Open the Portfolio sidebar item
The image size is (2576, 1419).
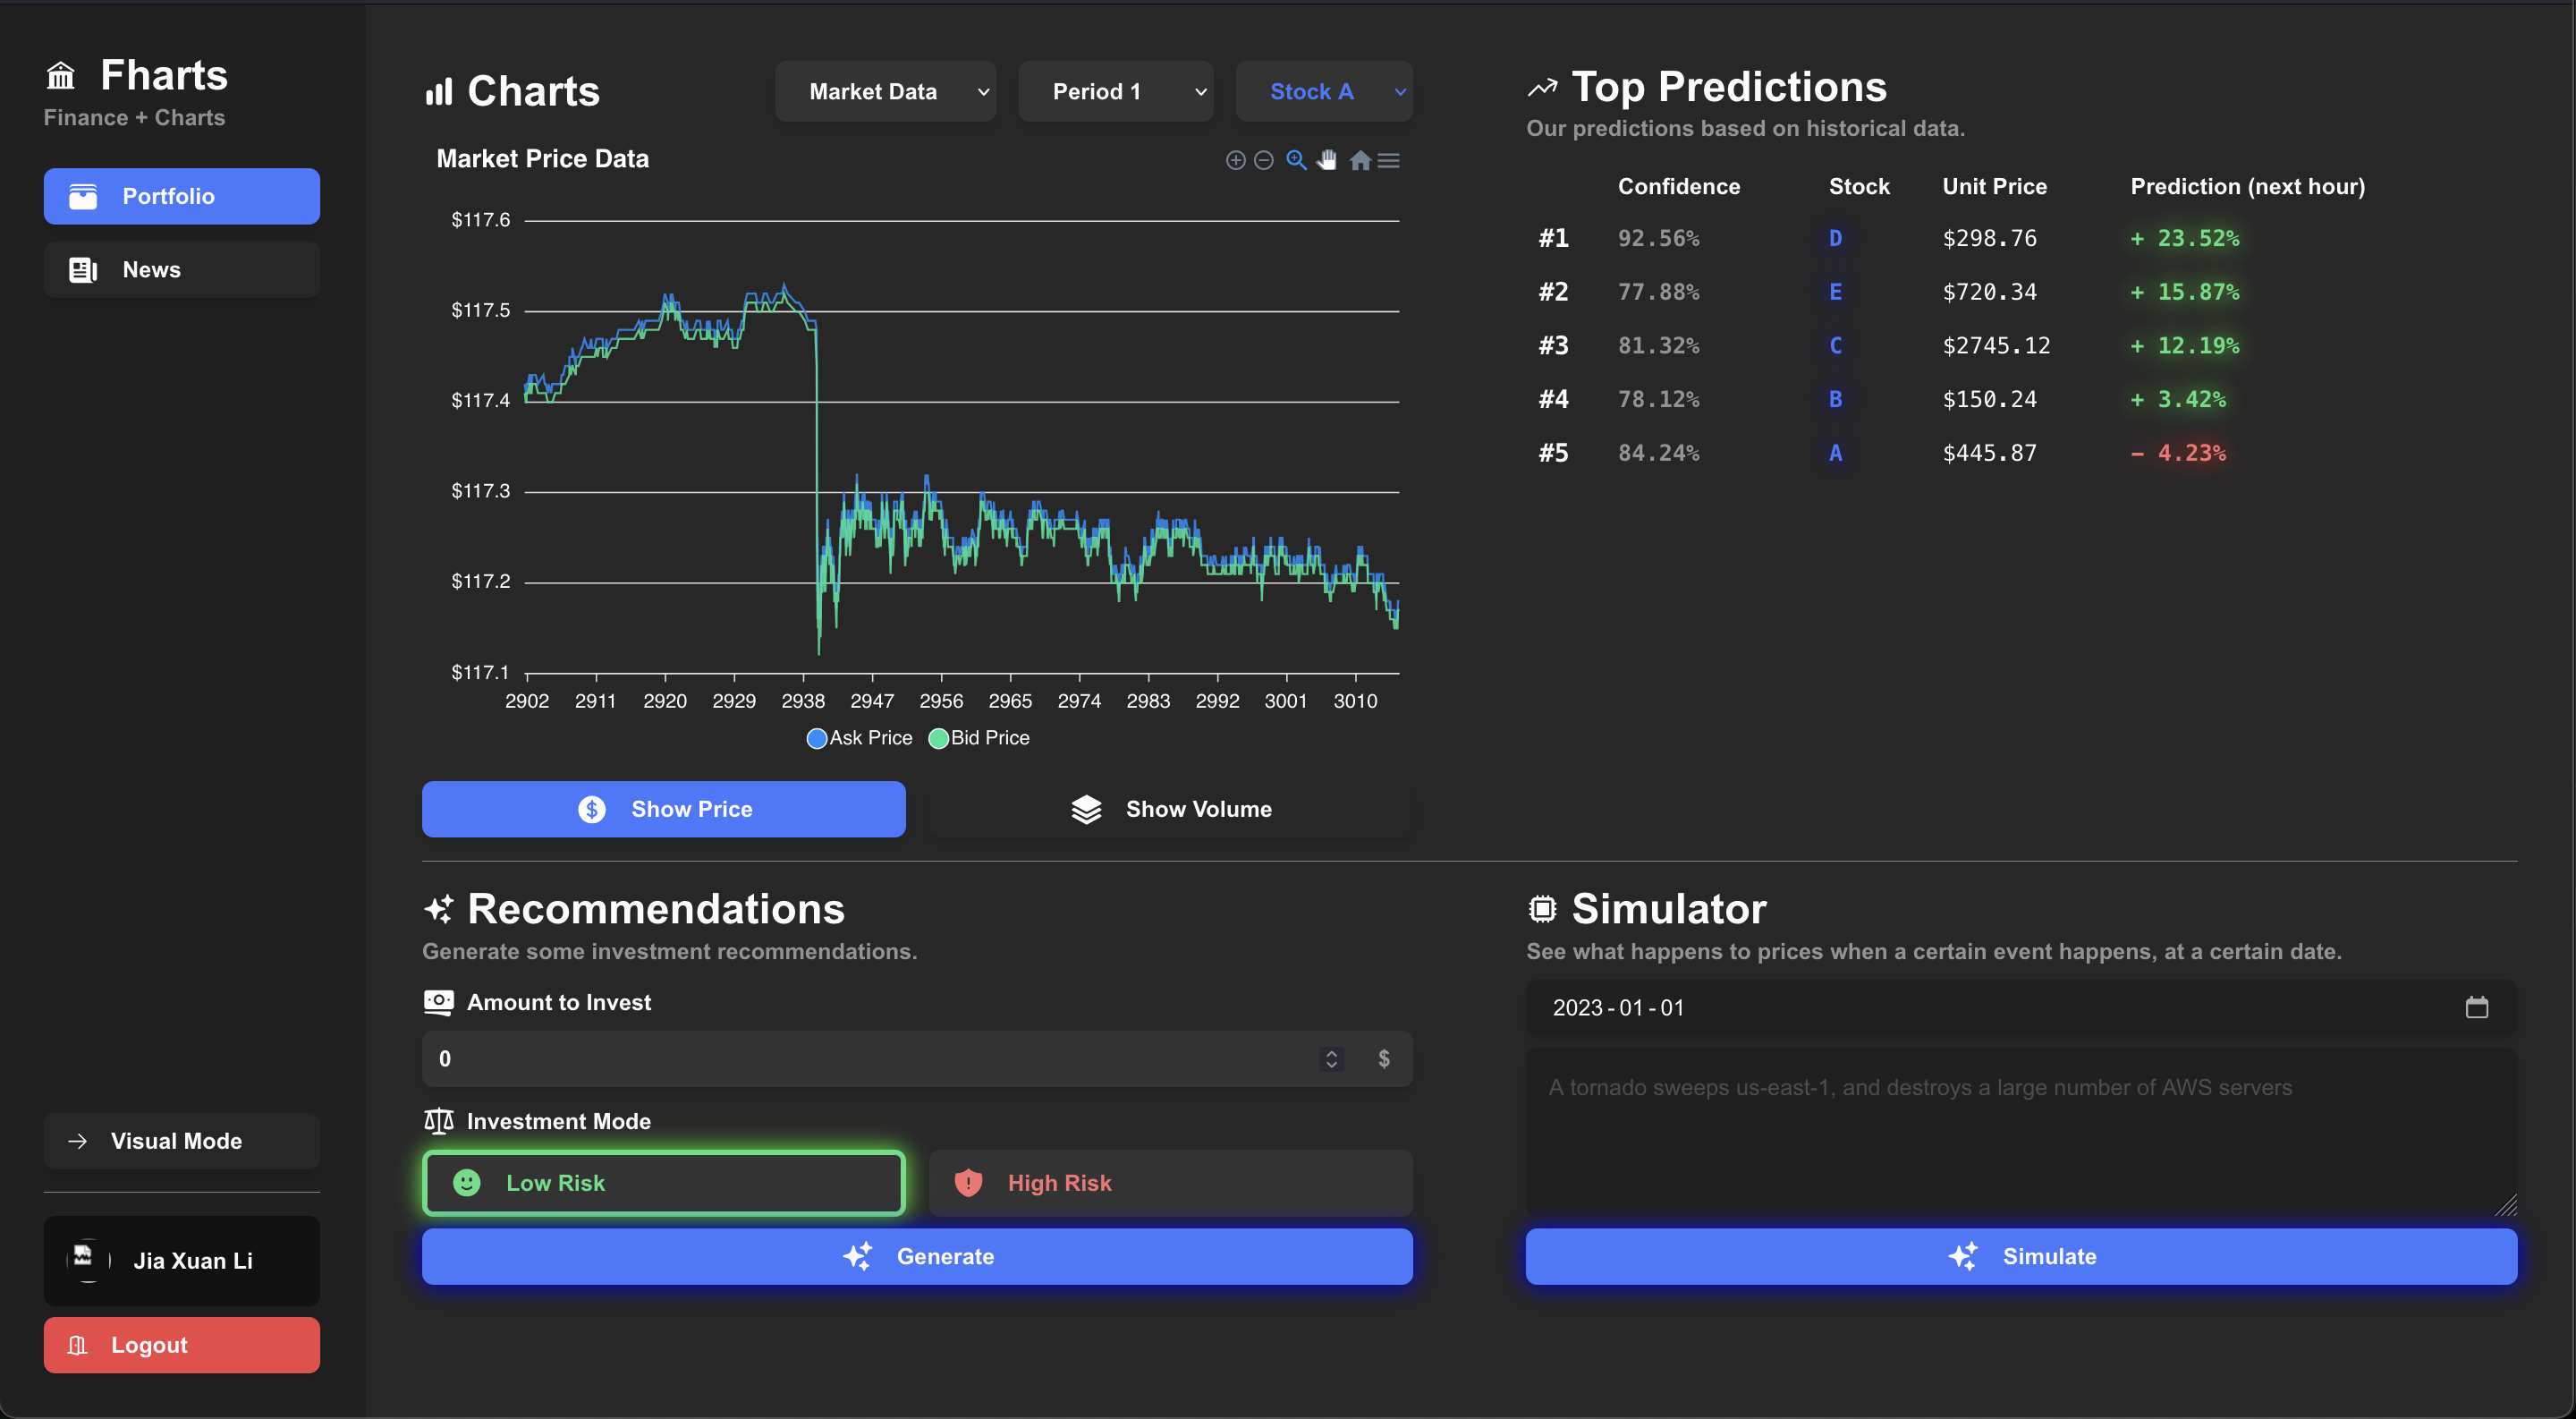(x=181, y=196)
